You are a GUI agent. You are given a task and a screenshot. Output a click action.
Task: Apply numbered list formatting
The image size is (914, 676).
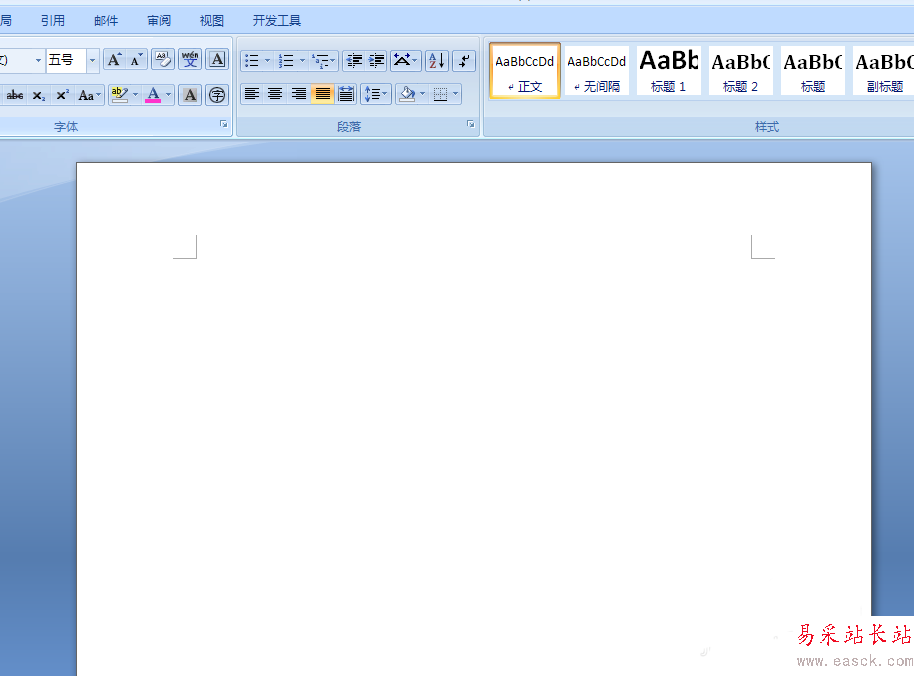click(286, 61)
